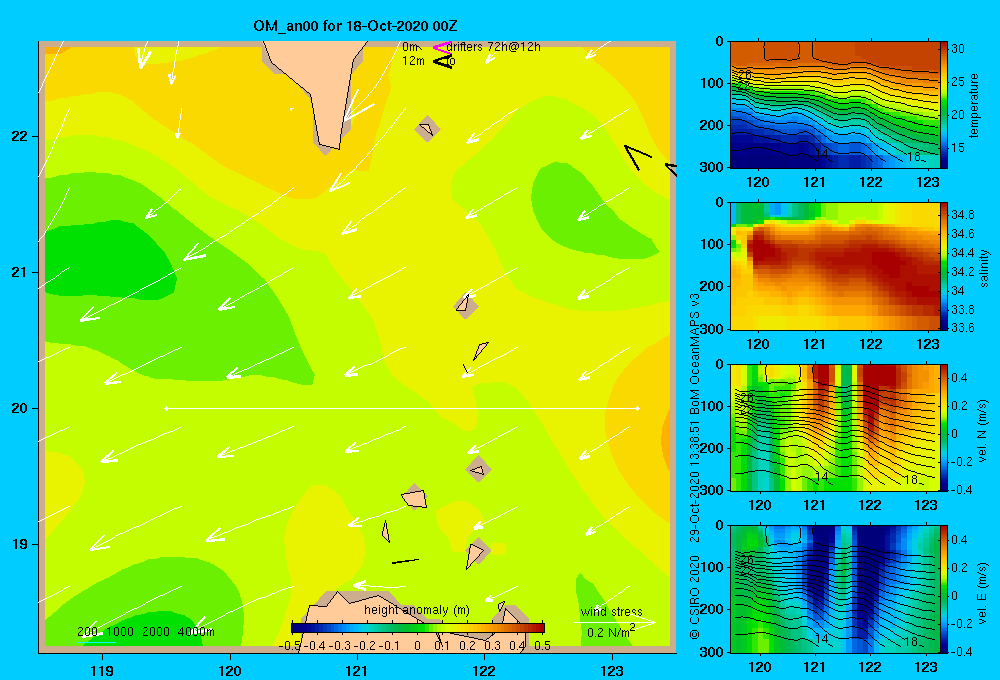The width and height of the screenshot is (1000, 680).
Task: Click the black 12m drifter marker in legend
Action: click(x=443, y=61)
